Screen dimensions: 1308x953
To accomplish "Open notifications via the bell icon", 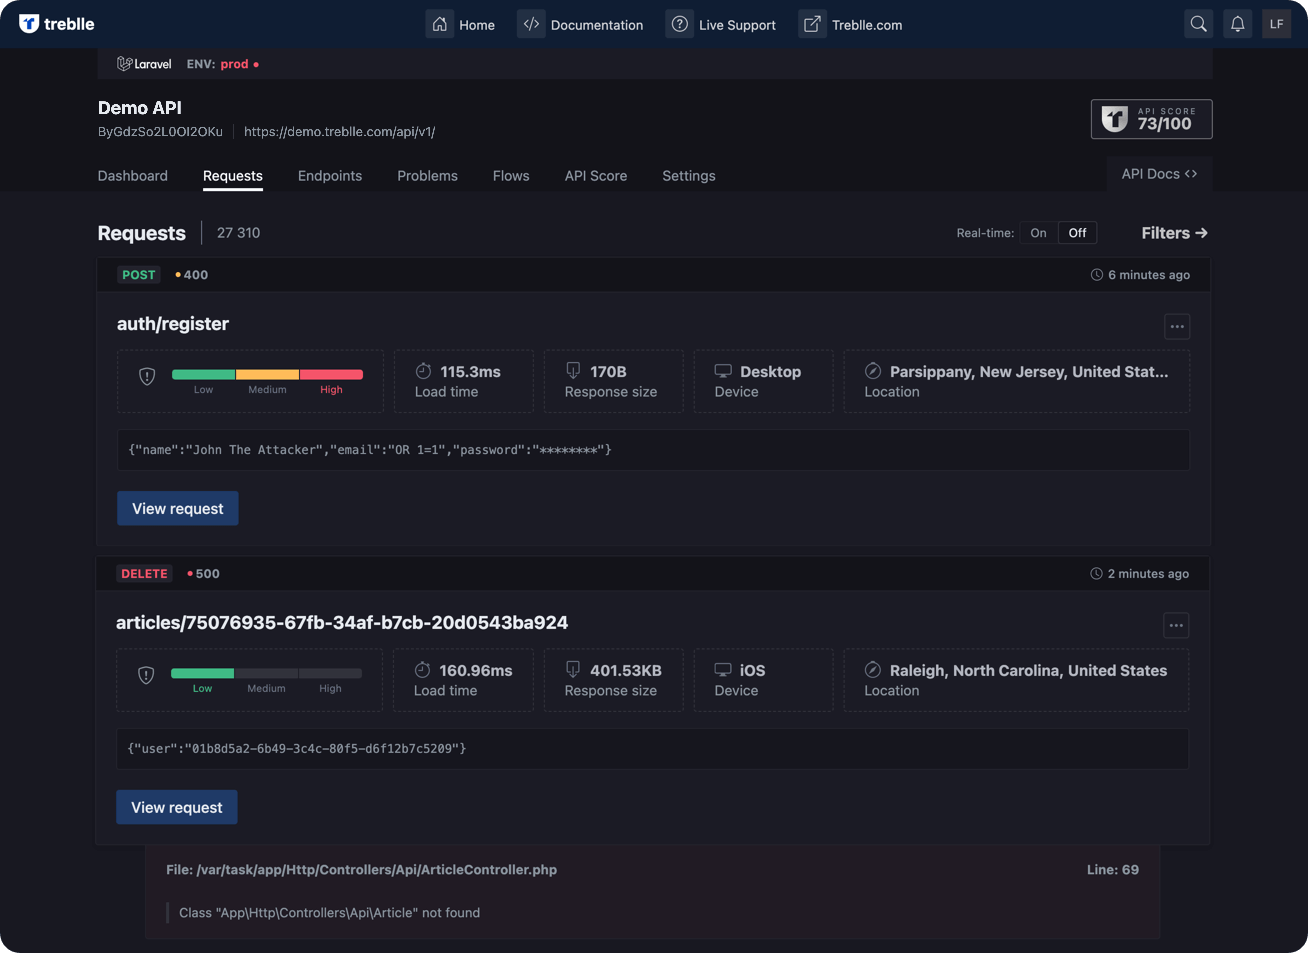I will (1237, 23).
